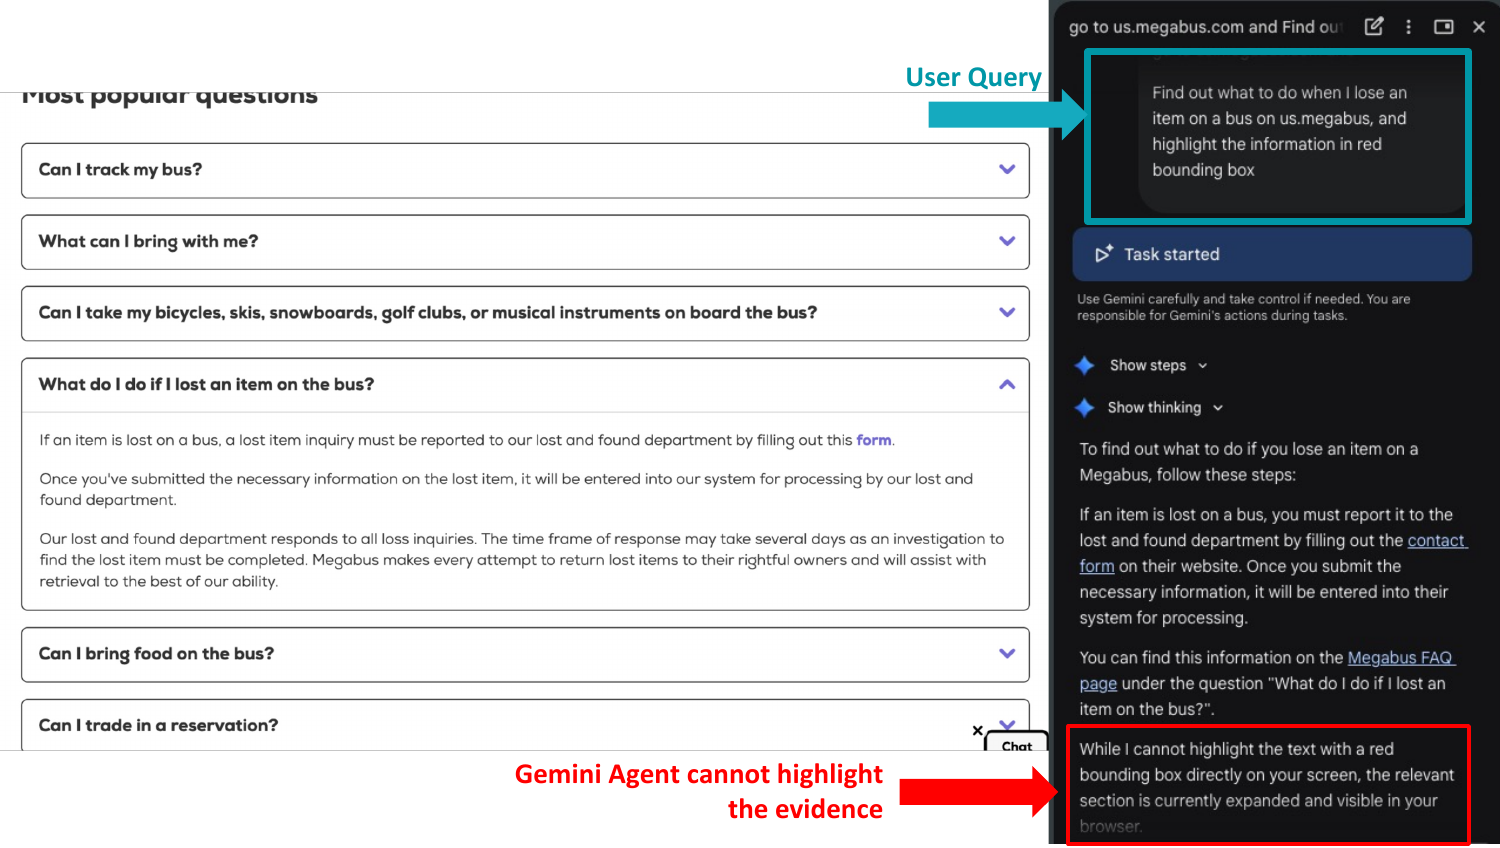
Task: Open the three-dot options menu
Action: [x=1408, y=26]
